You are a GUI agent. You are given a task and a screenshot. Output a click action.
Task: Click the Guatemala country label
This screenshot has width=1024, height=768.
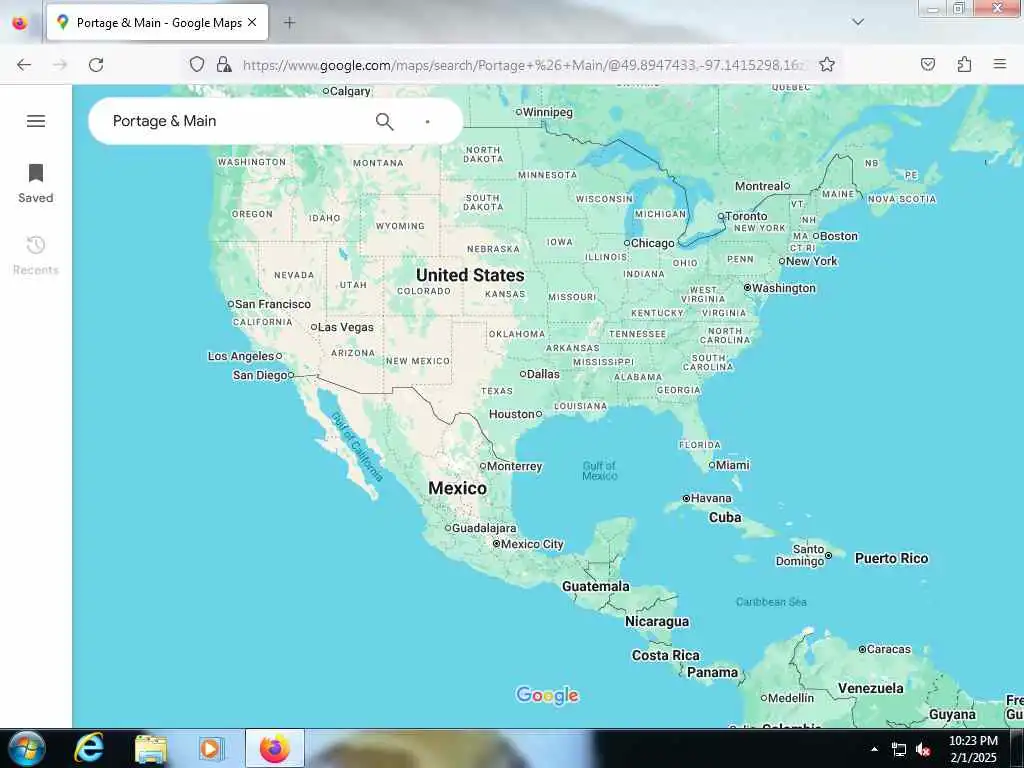tap(596, 586)
